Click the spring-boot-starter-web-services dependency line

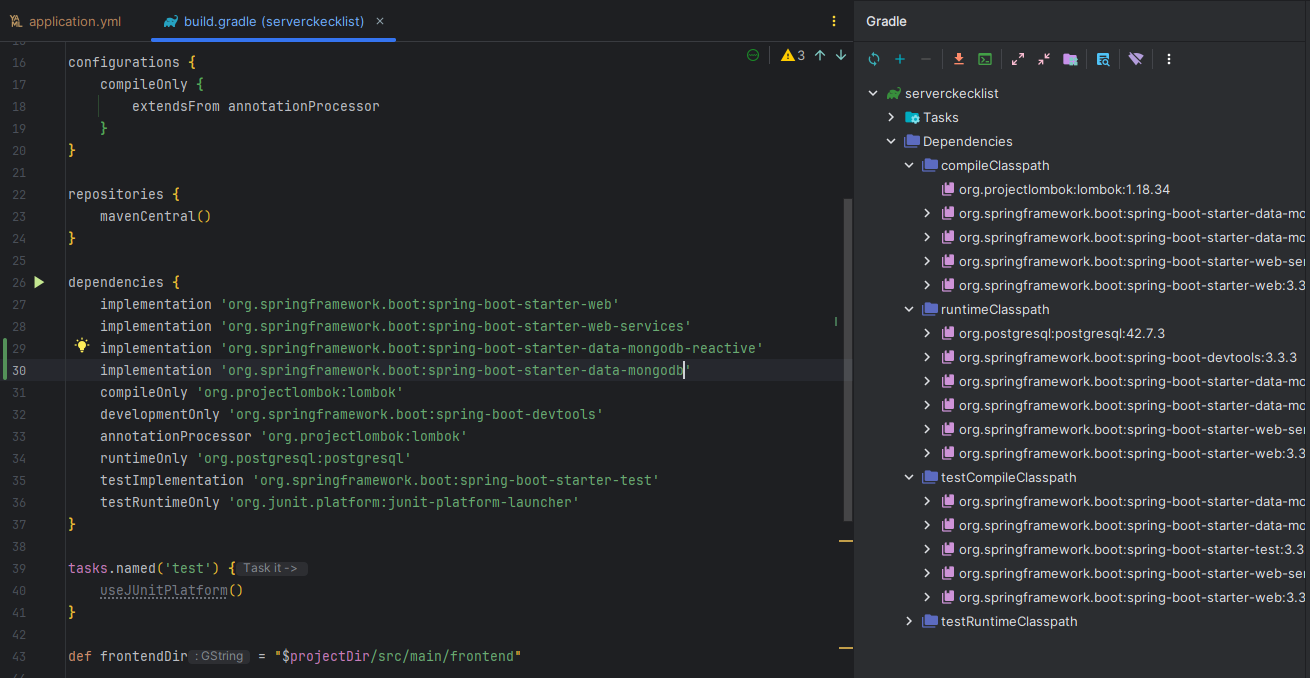(x=396, y=326)
